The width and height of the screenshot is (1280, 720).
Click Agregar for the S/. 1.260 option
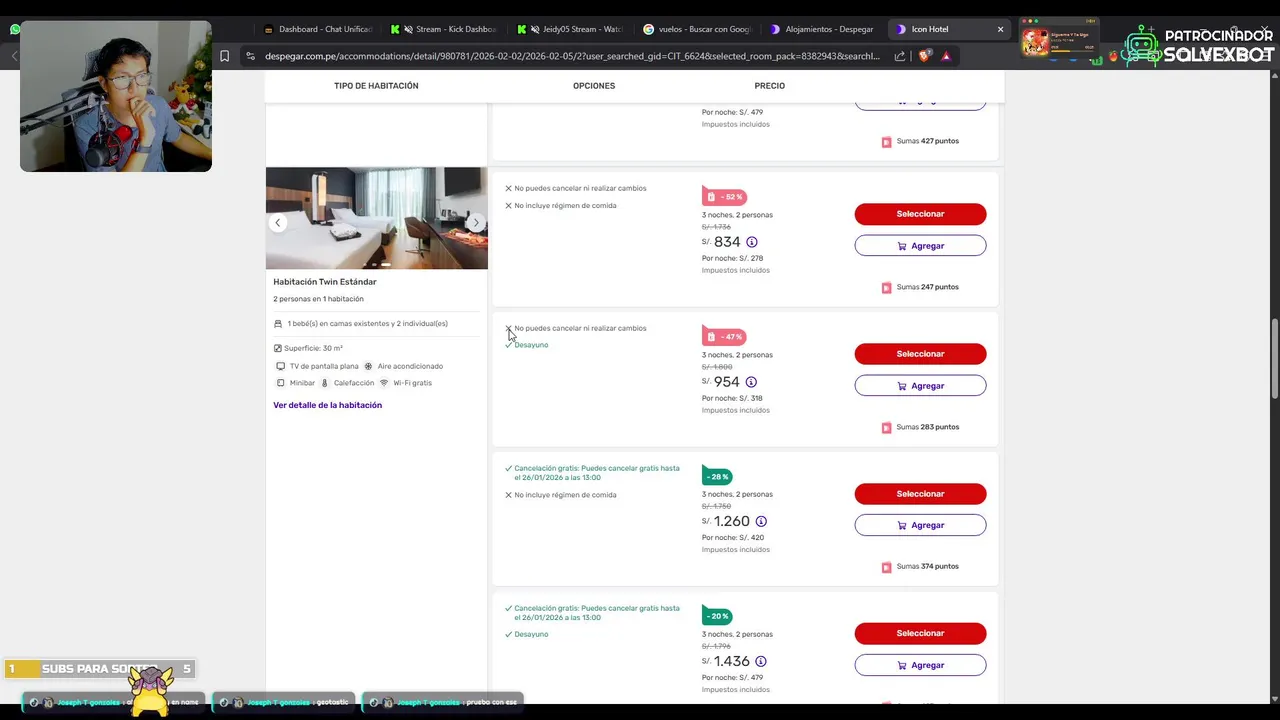tap(920, 525)
